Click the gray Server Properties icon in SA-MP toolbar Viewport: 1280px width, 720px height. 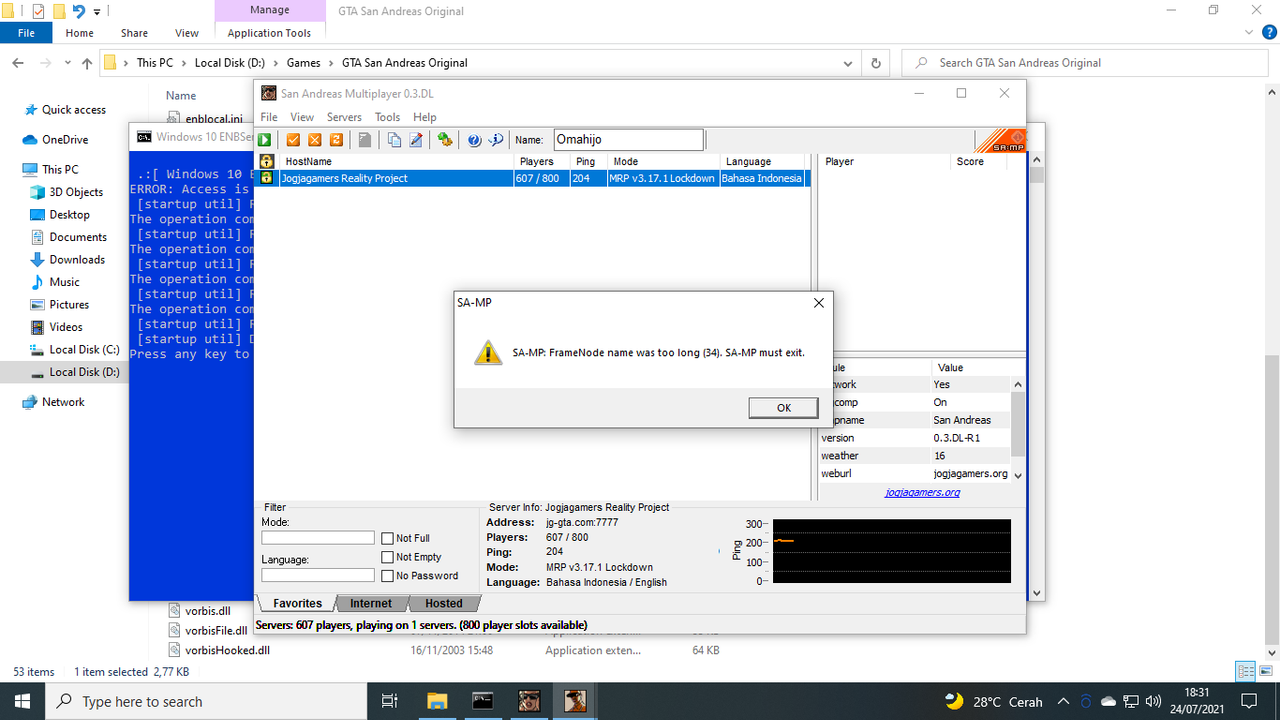(365, 140)
